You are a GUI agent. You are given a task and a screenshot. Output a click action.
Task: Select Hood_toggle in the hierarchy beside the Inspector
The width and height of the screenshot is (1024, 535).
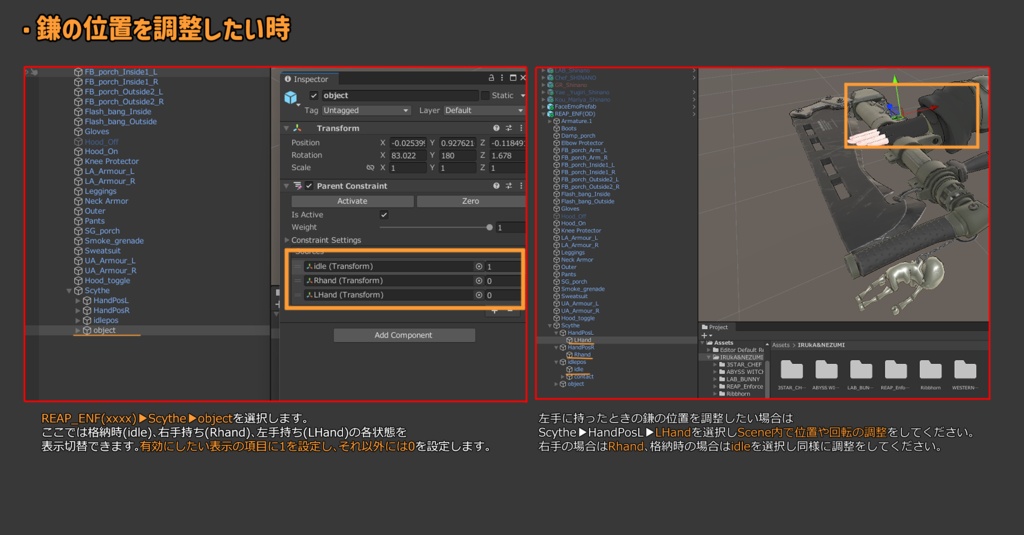(x=107, y=281)
